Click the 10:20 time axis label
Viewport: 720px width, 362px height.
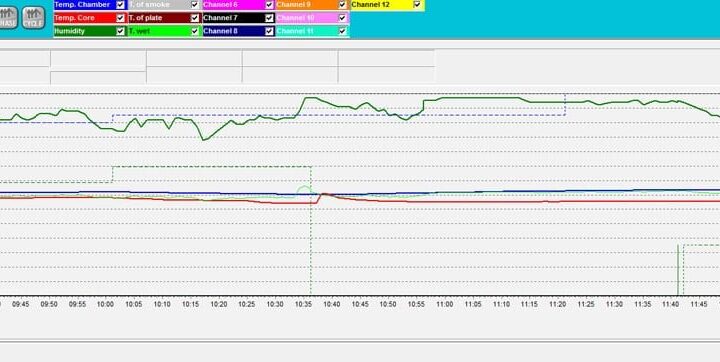[x=219, y=304]
